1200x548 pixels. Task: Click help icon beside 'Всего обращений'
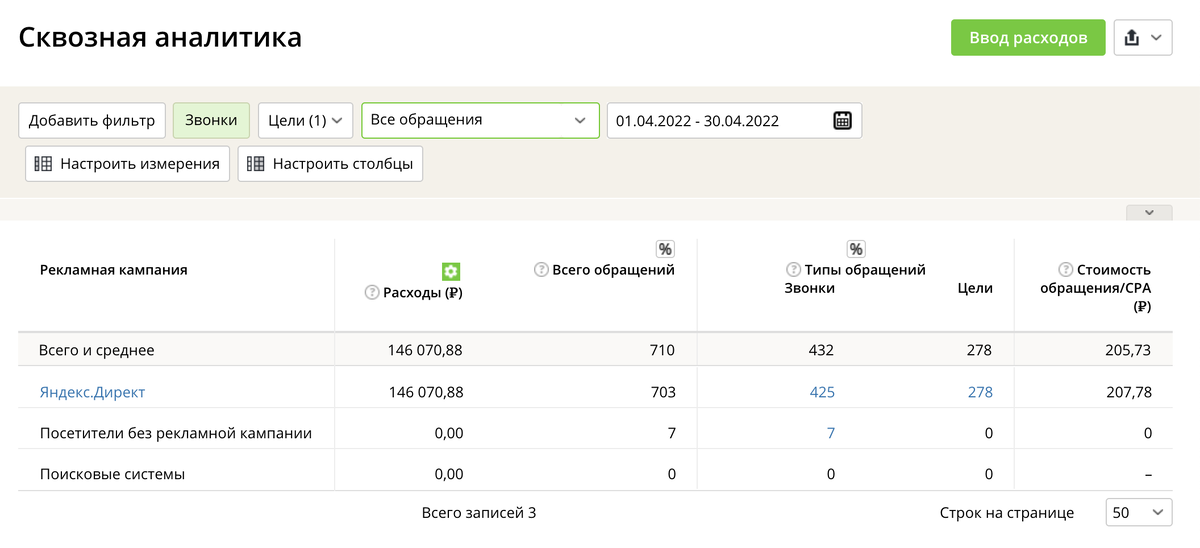point(541,270)
